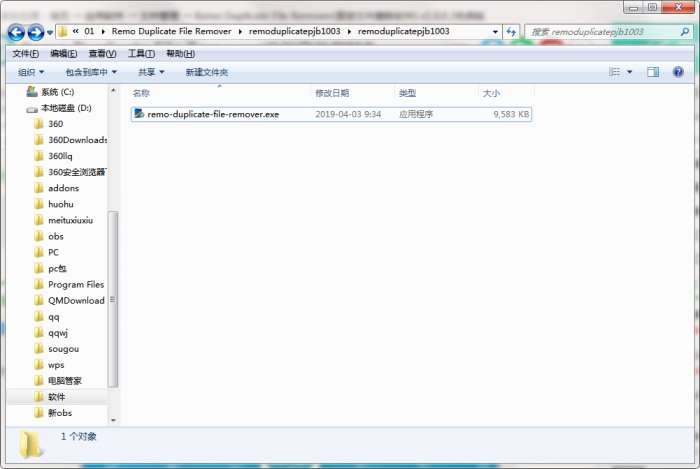Click the exe file's application icon
Viewport: 700px width, 469px height.
(x=139, y=114)
